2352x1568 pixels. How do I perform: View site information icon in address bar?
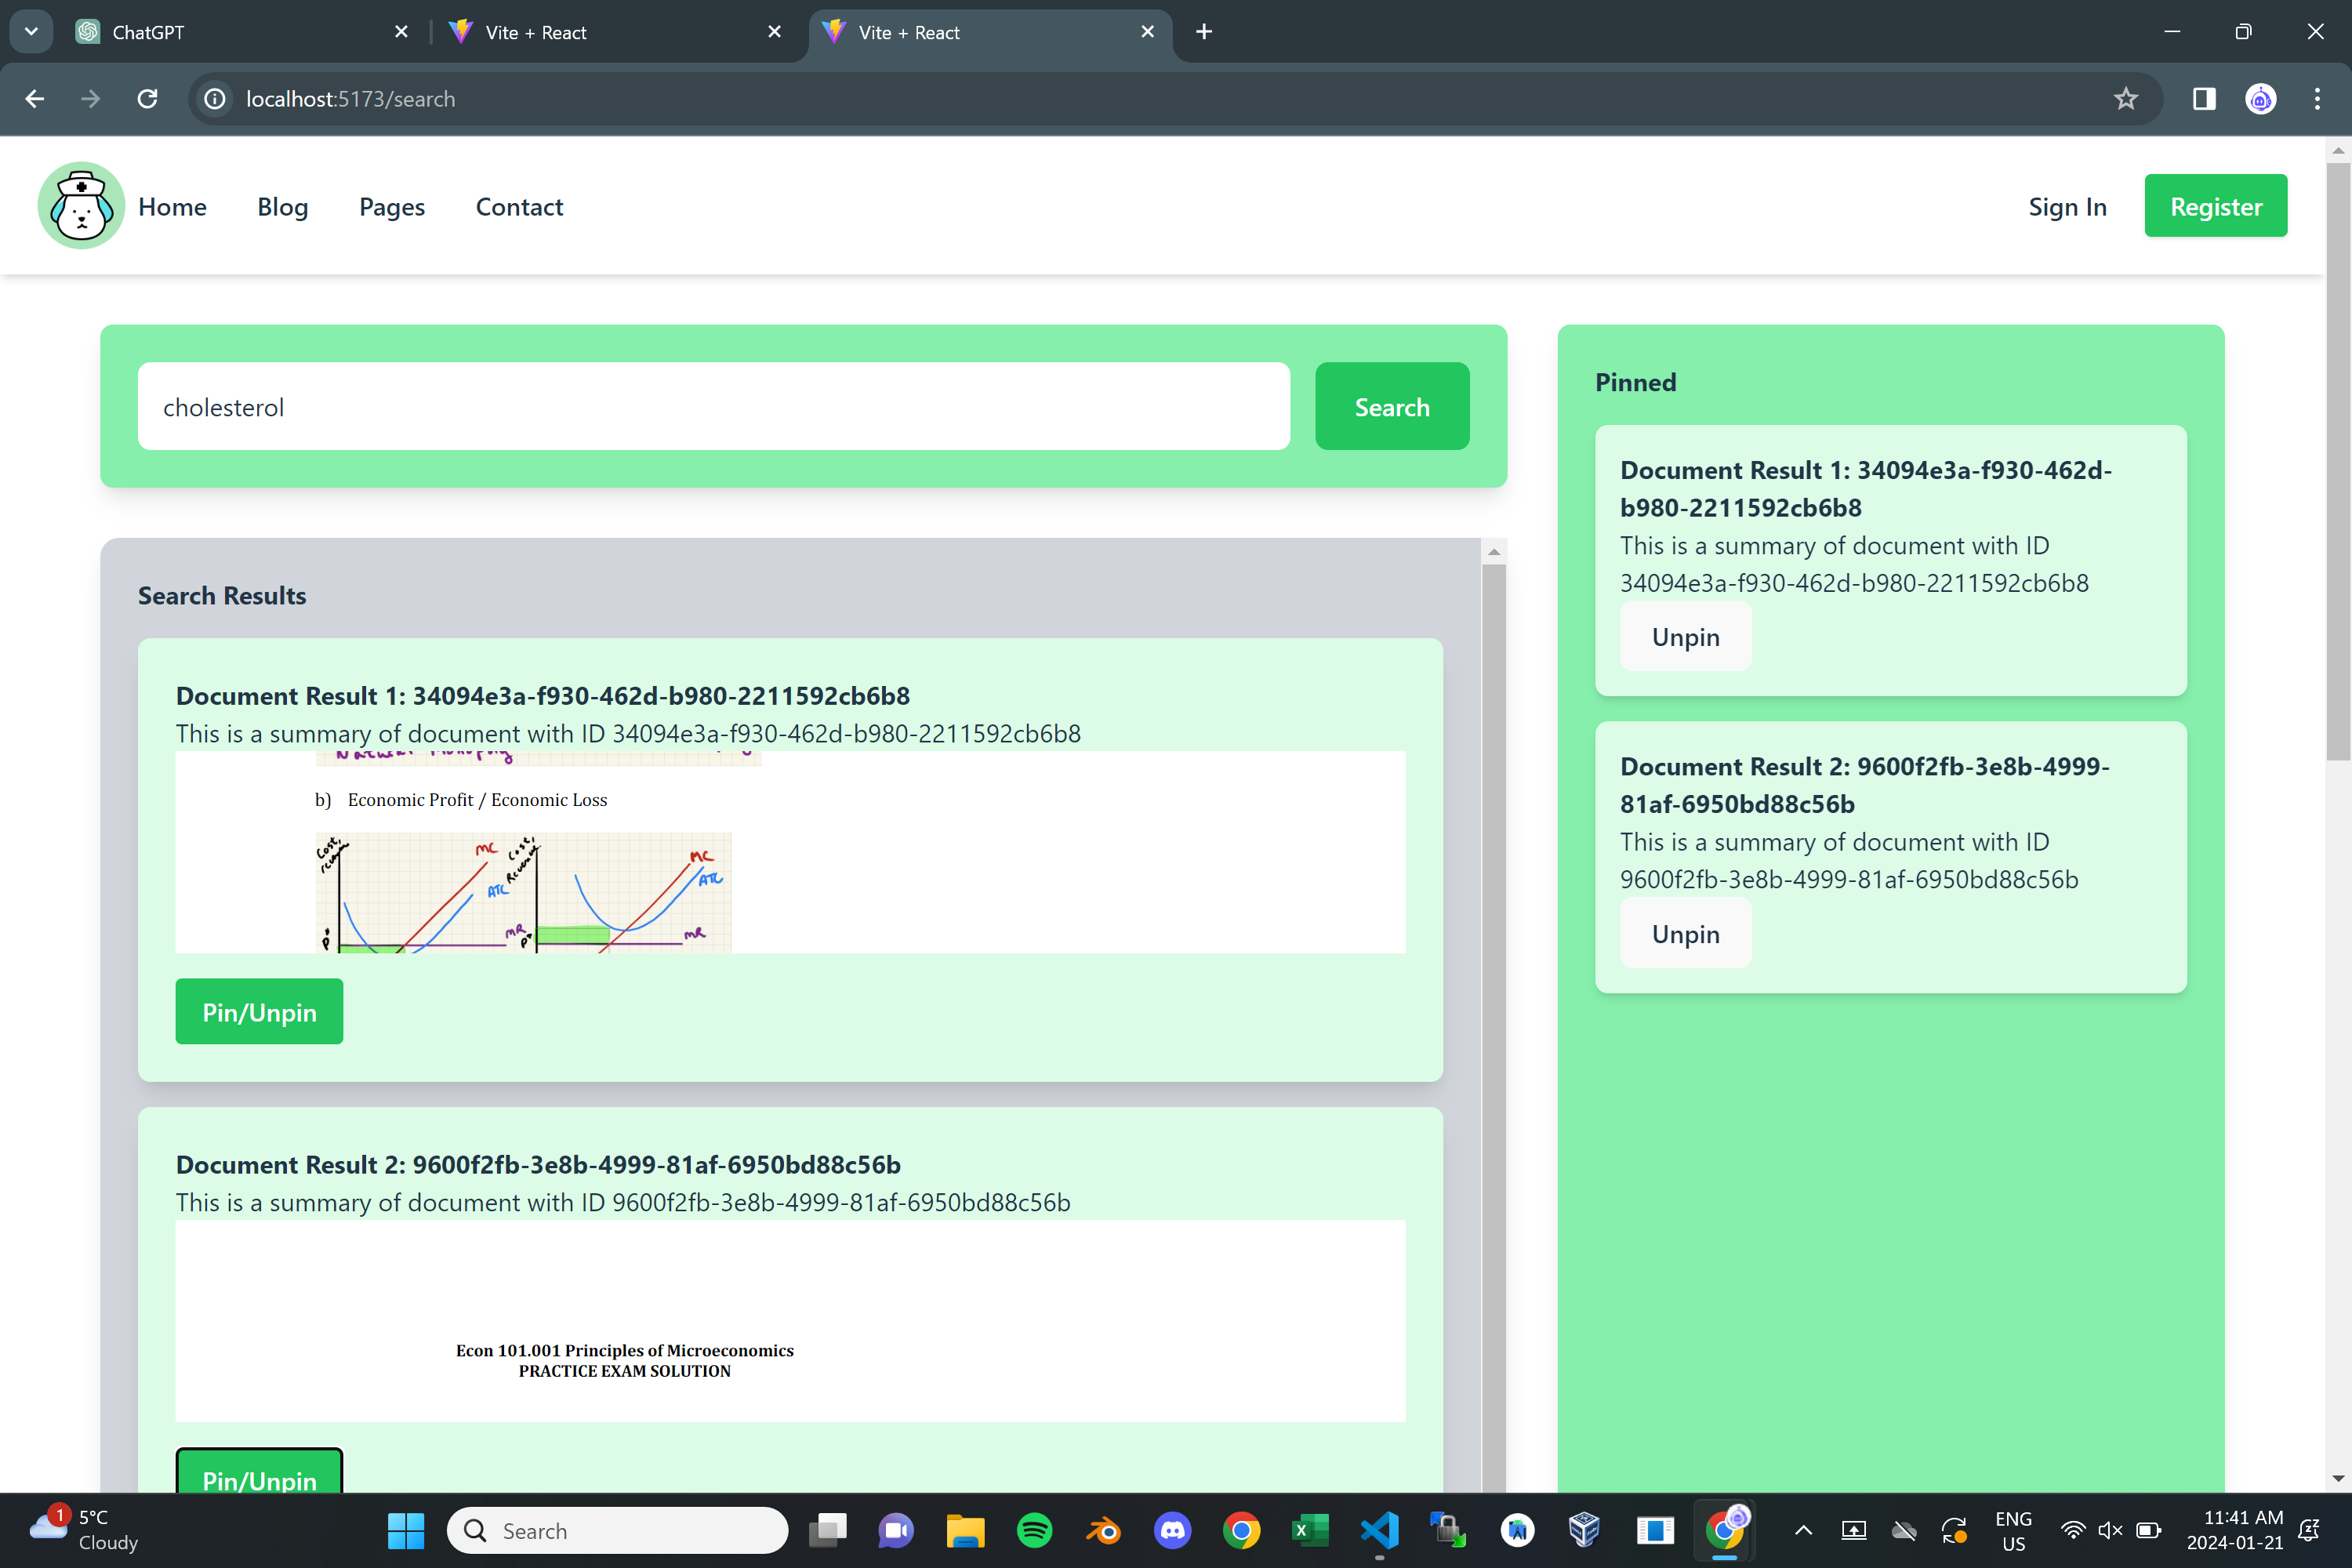[x=215, y=99]
